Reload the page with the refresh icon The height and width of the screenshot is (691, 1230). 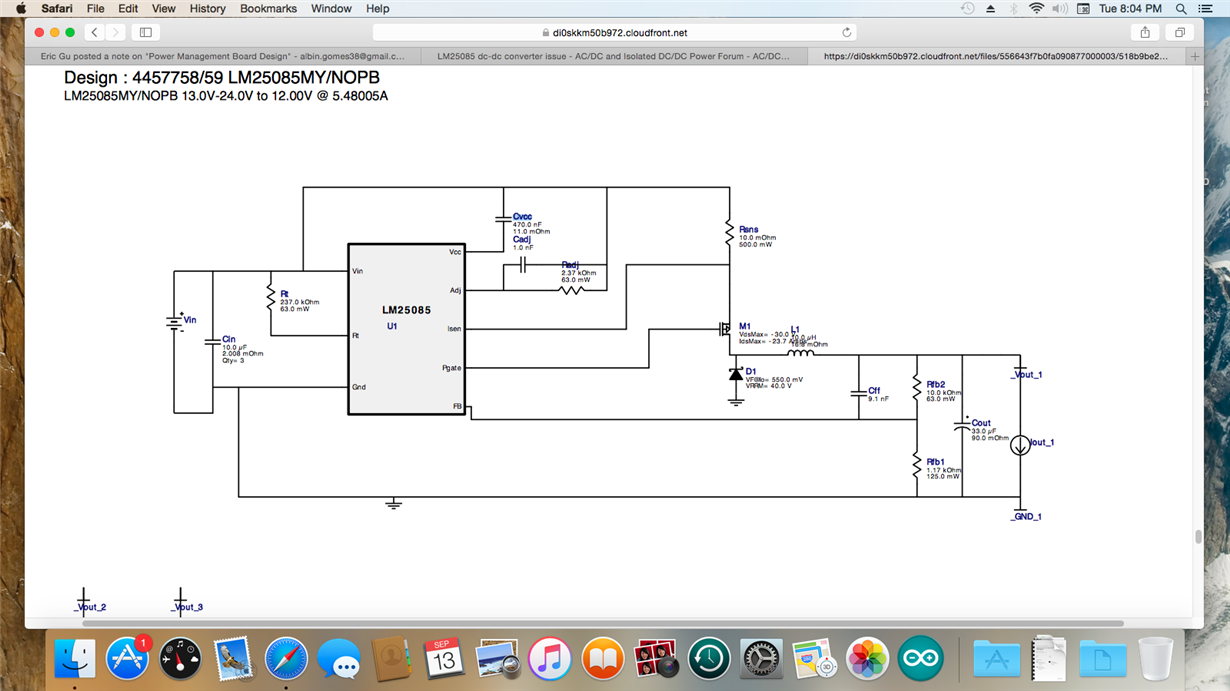(x=846, y=33)
